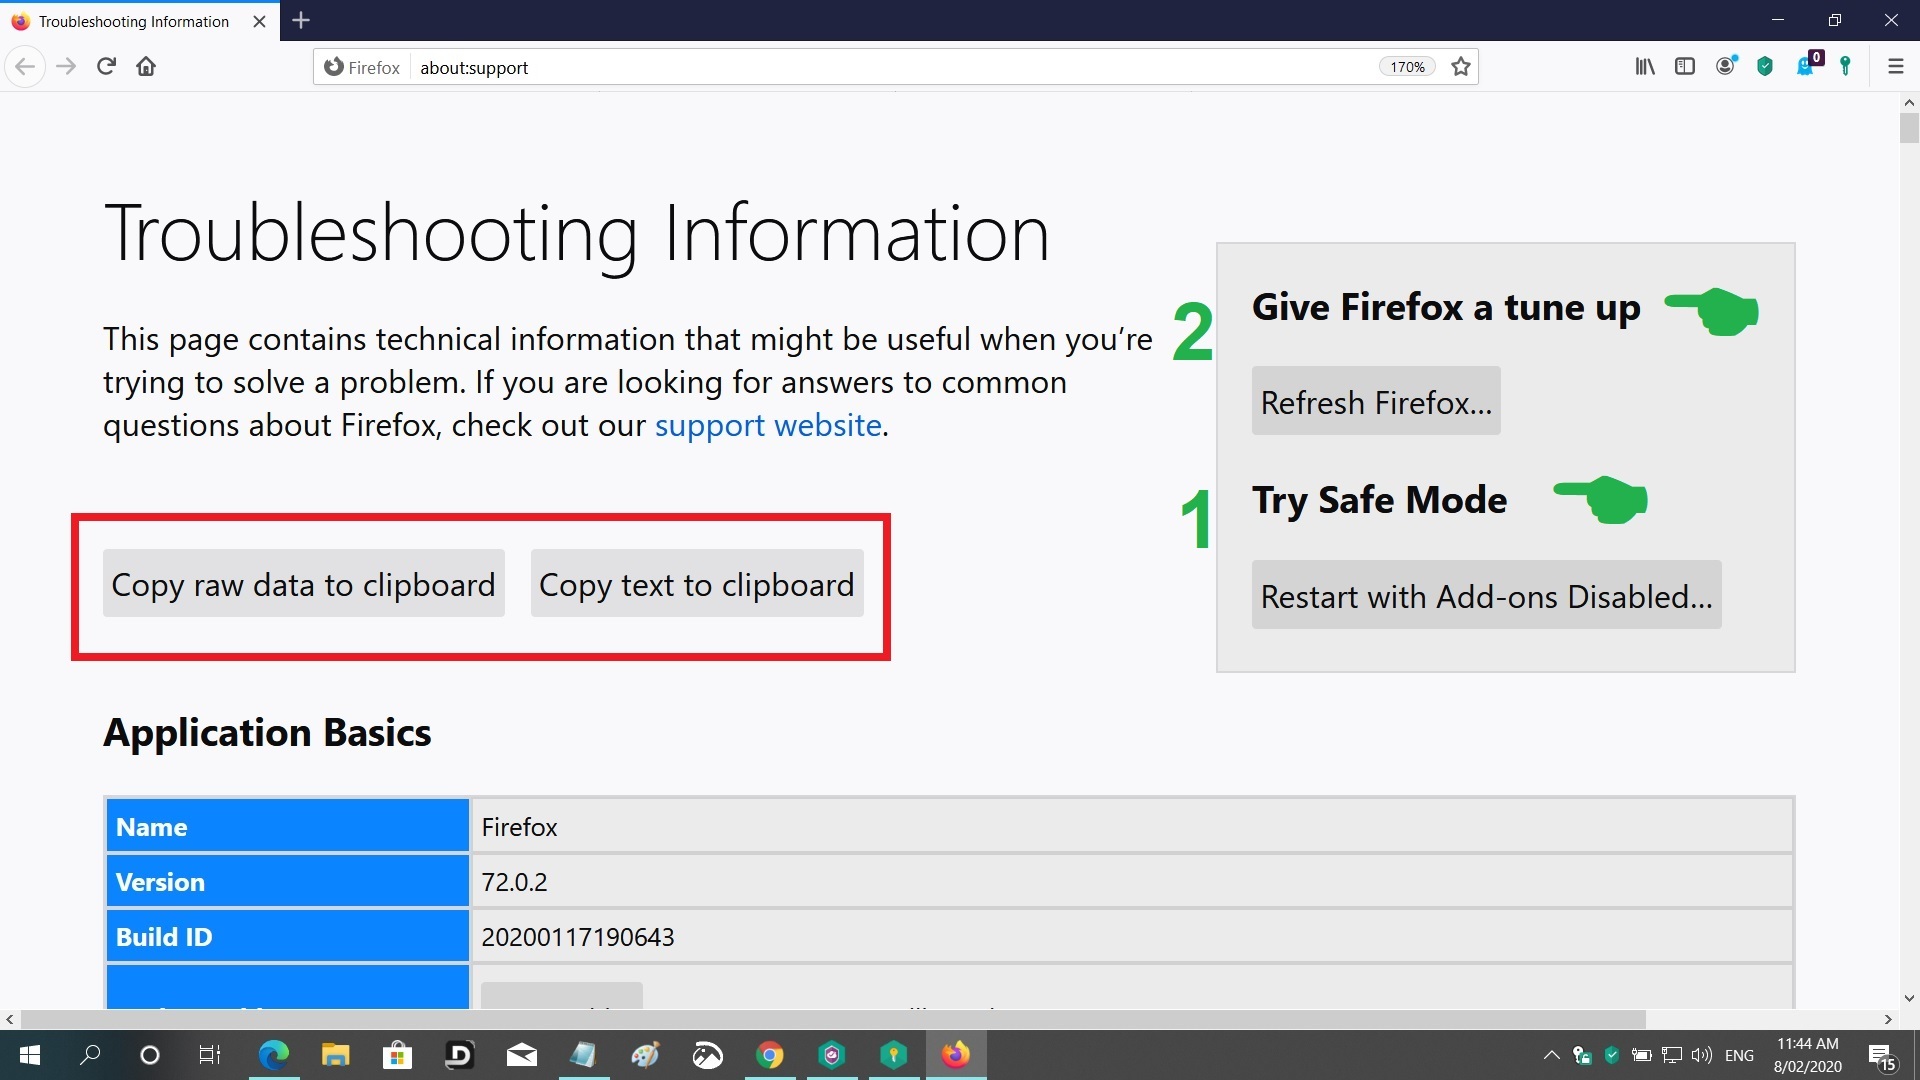Close the Troubleshooting Information tab

(x=260, y=21)
